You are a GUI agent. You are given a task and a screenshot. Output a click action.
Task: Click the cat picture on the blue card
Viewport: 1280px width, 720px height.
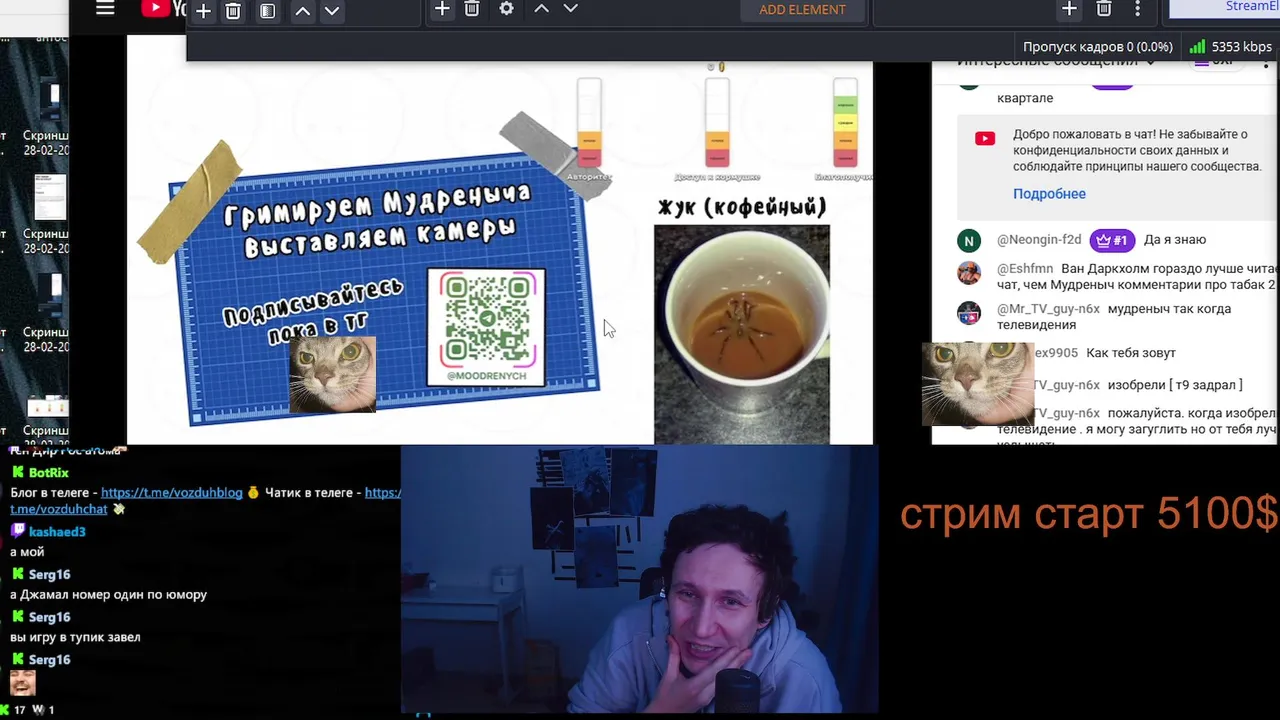[x=333, y=374]
